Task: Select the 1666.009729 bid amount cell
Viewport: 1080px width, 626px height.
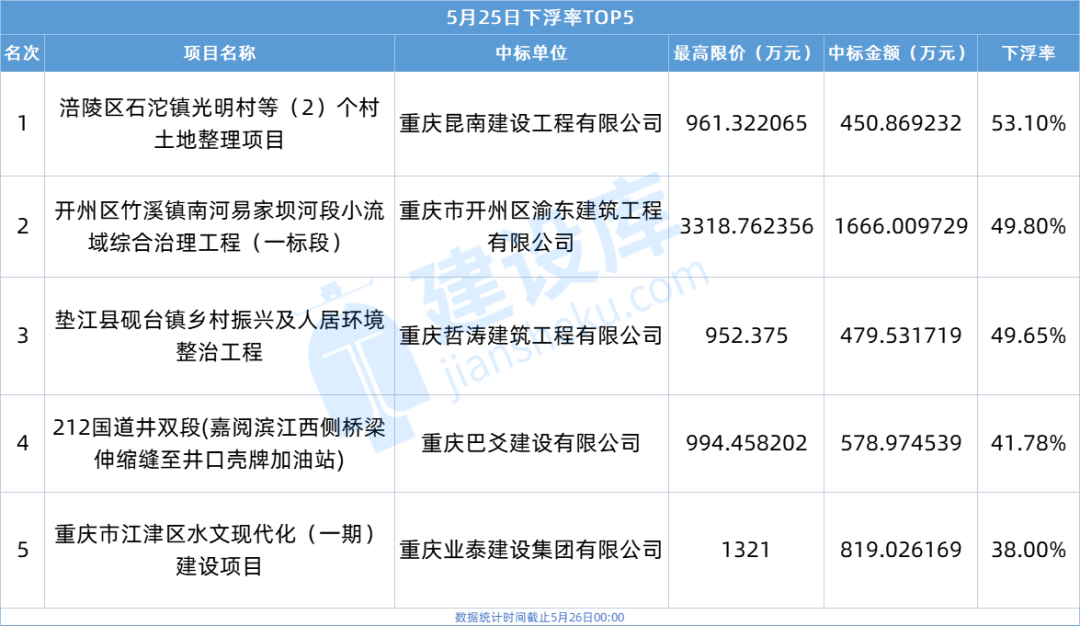Action: click(898, 226)
